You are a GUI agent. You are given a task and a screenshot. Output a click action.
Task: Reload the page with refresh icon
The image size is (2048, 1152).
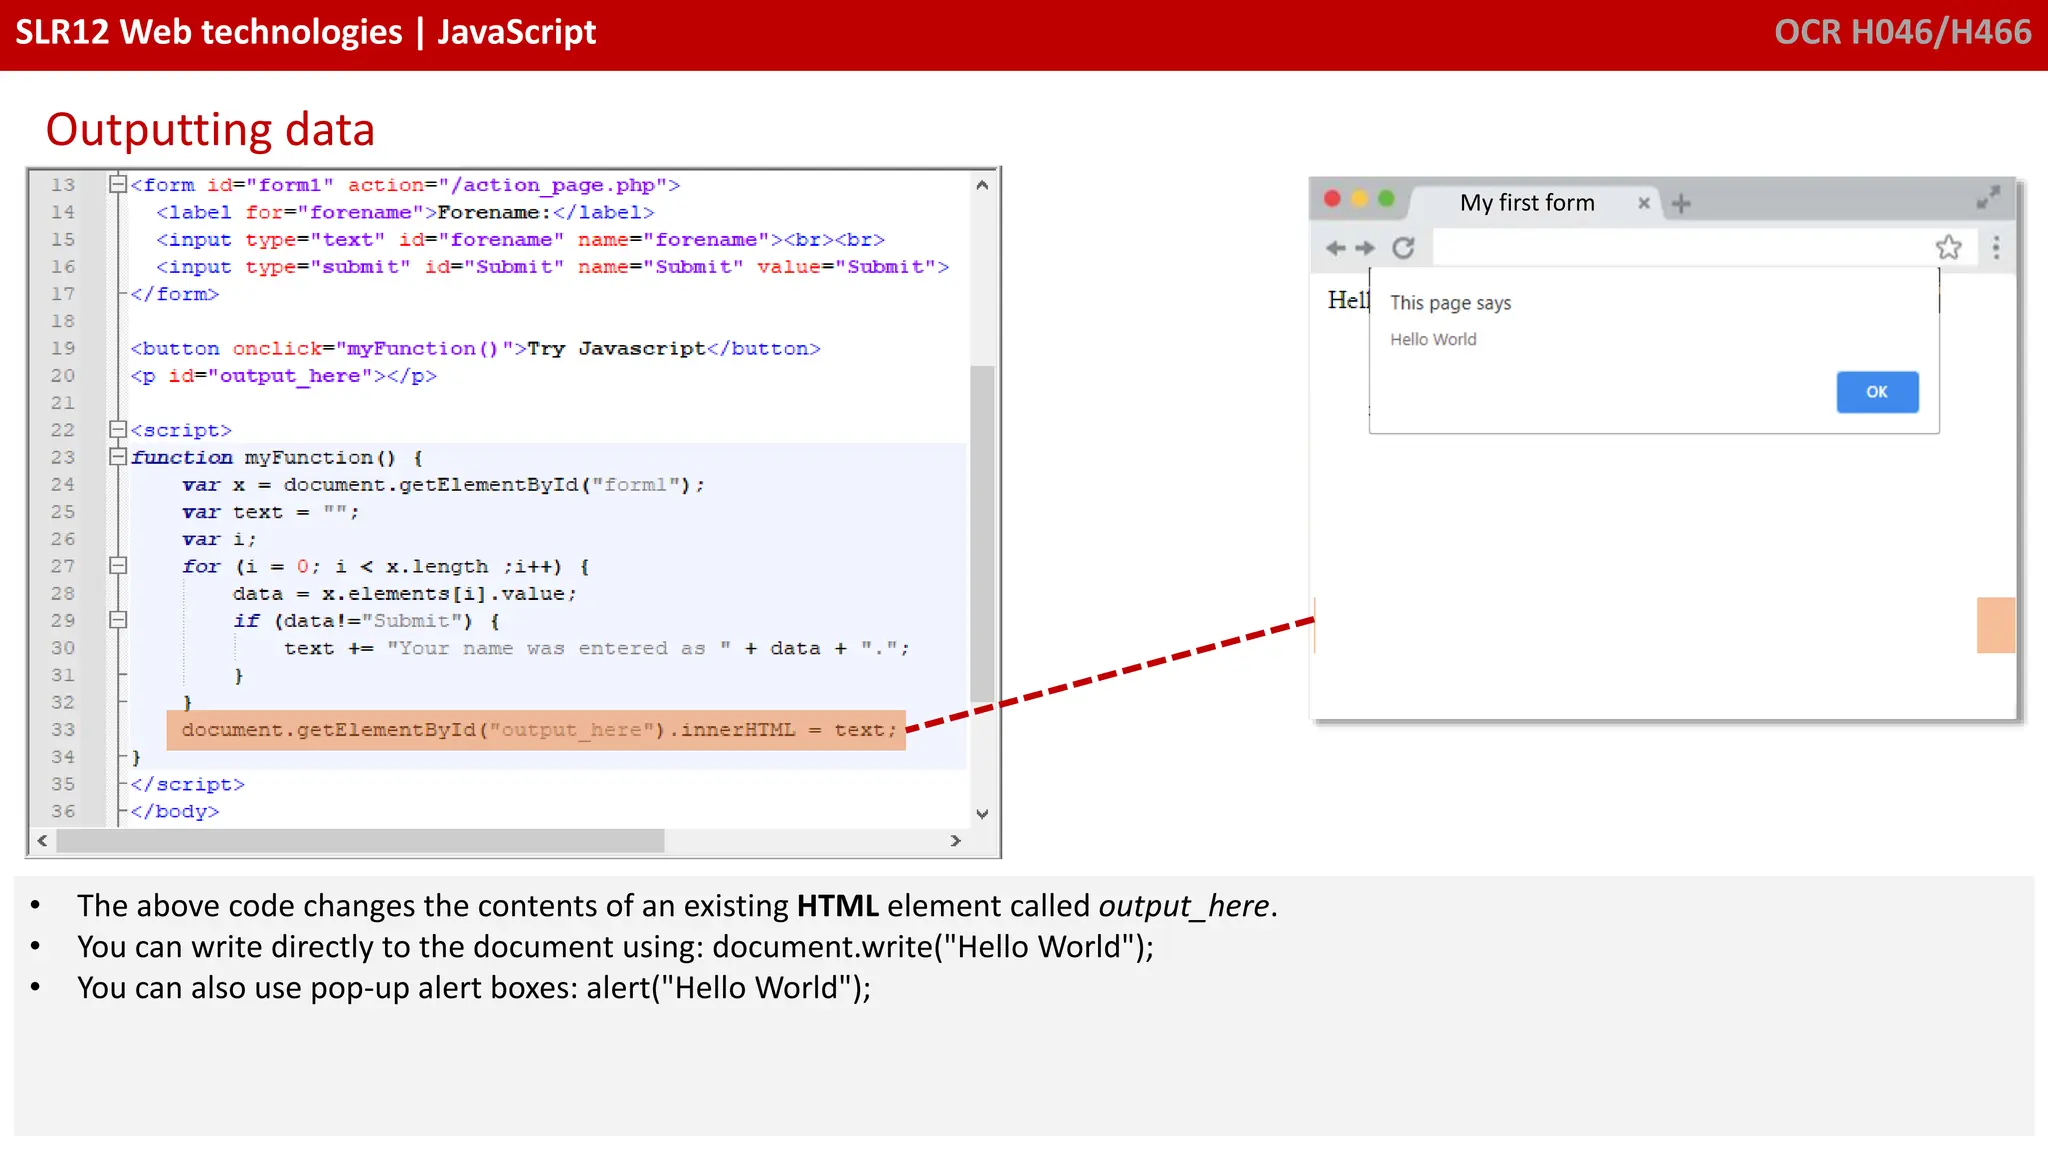(1403, 248)
